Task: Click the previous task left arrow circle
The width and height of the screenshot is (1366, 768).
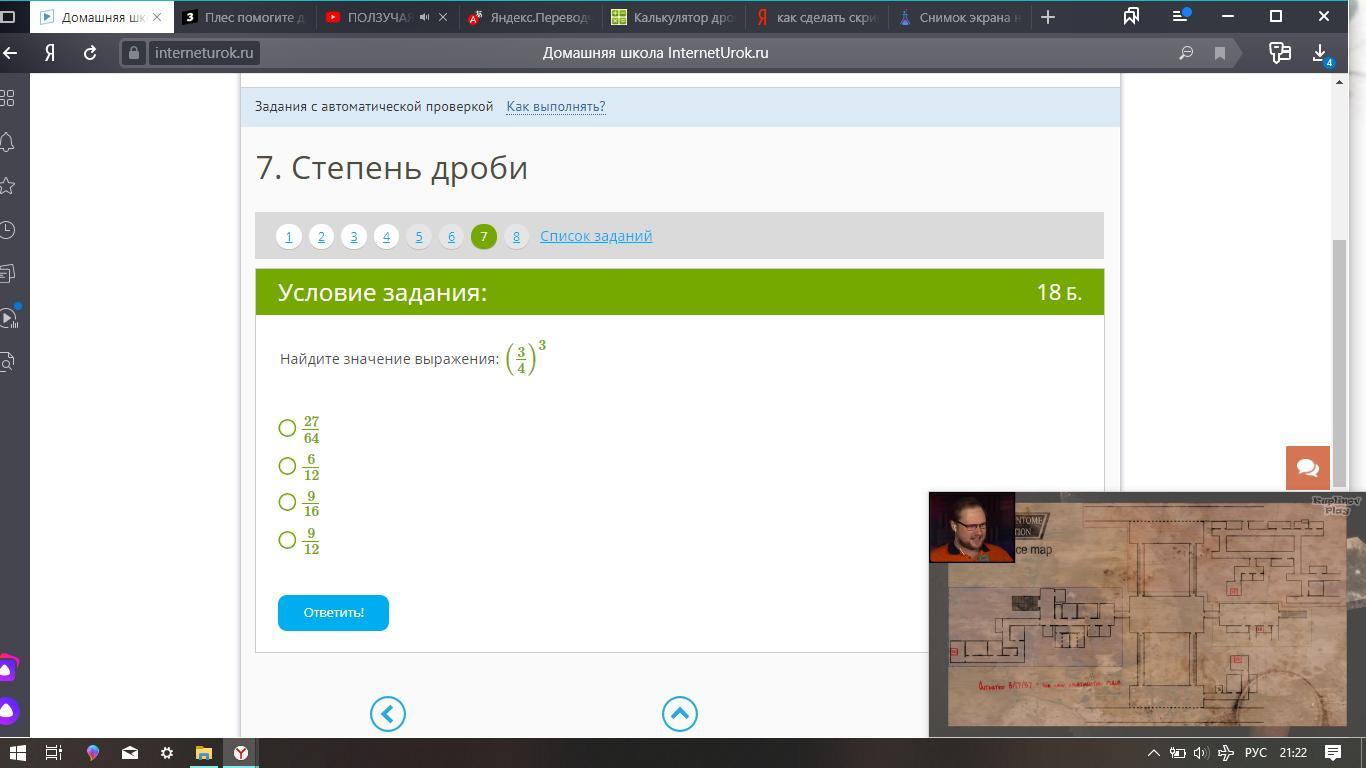Action: coord(388,714)
